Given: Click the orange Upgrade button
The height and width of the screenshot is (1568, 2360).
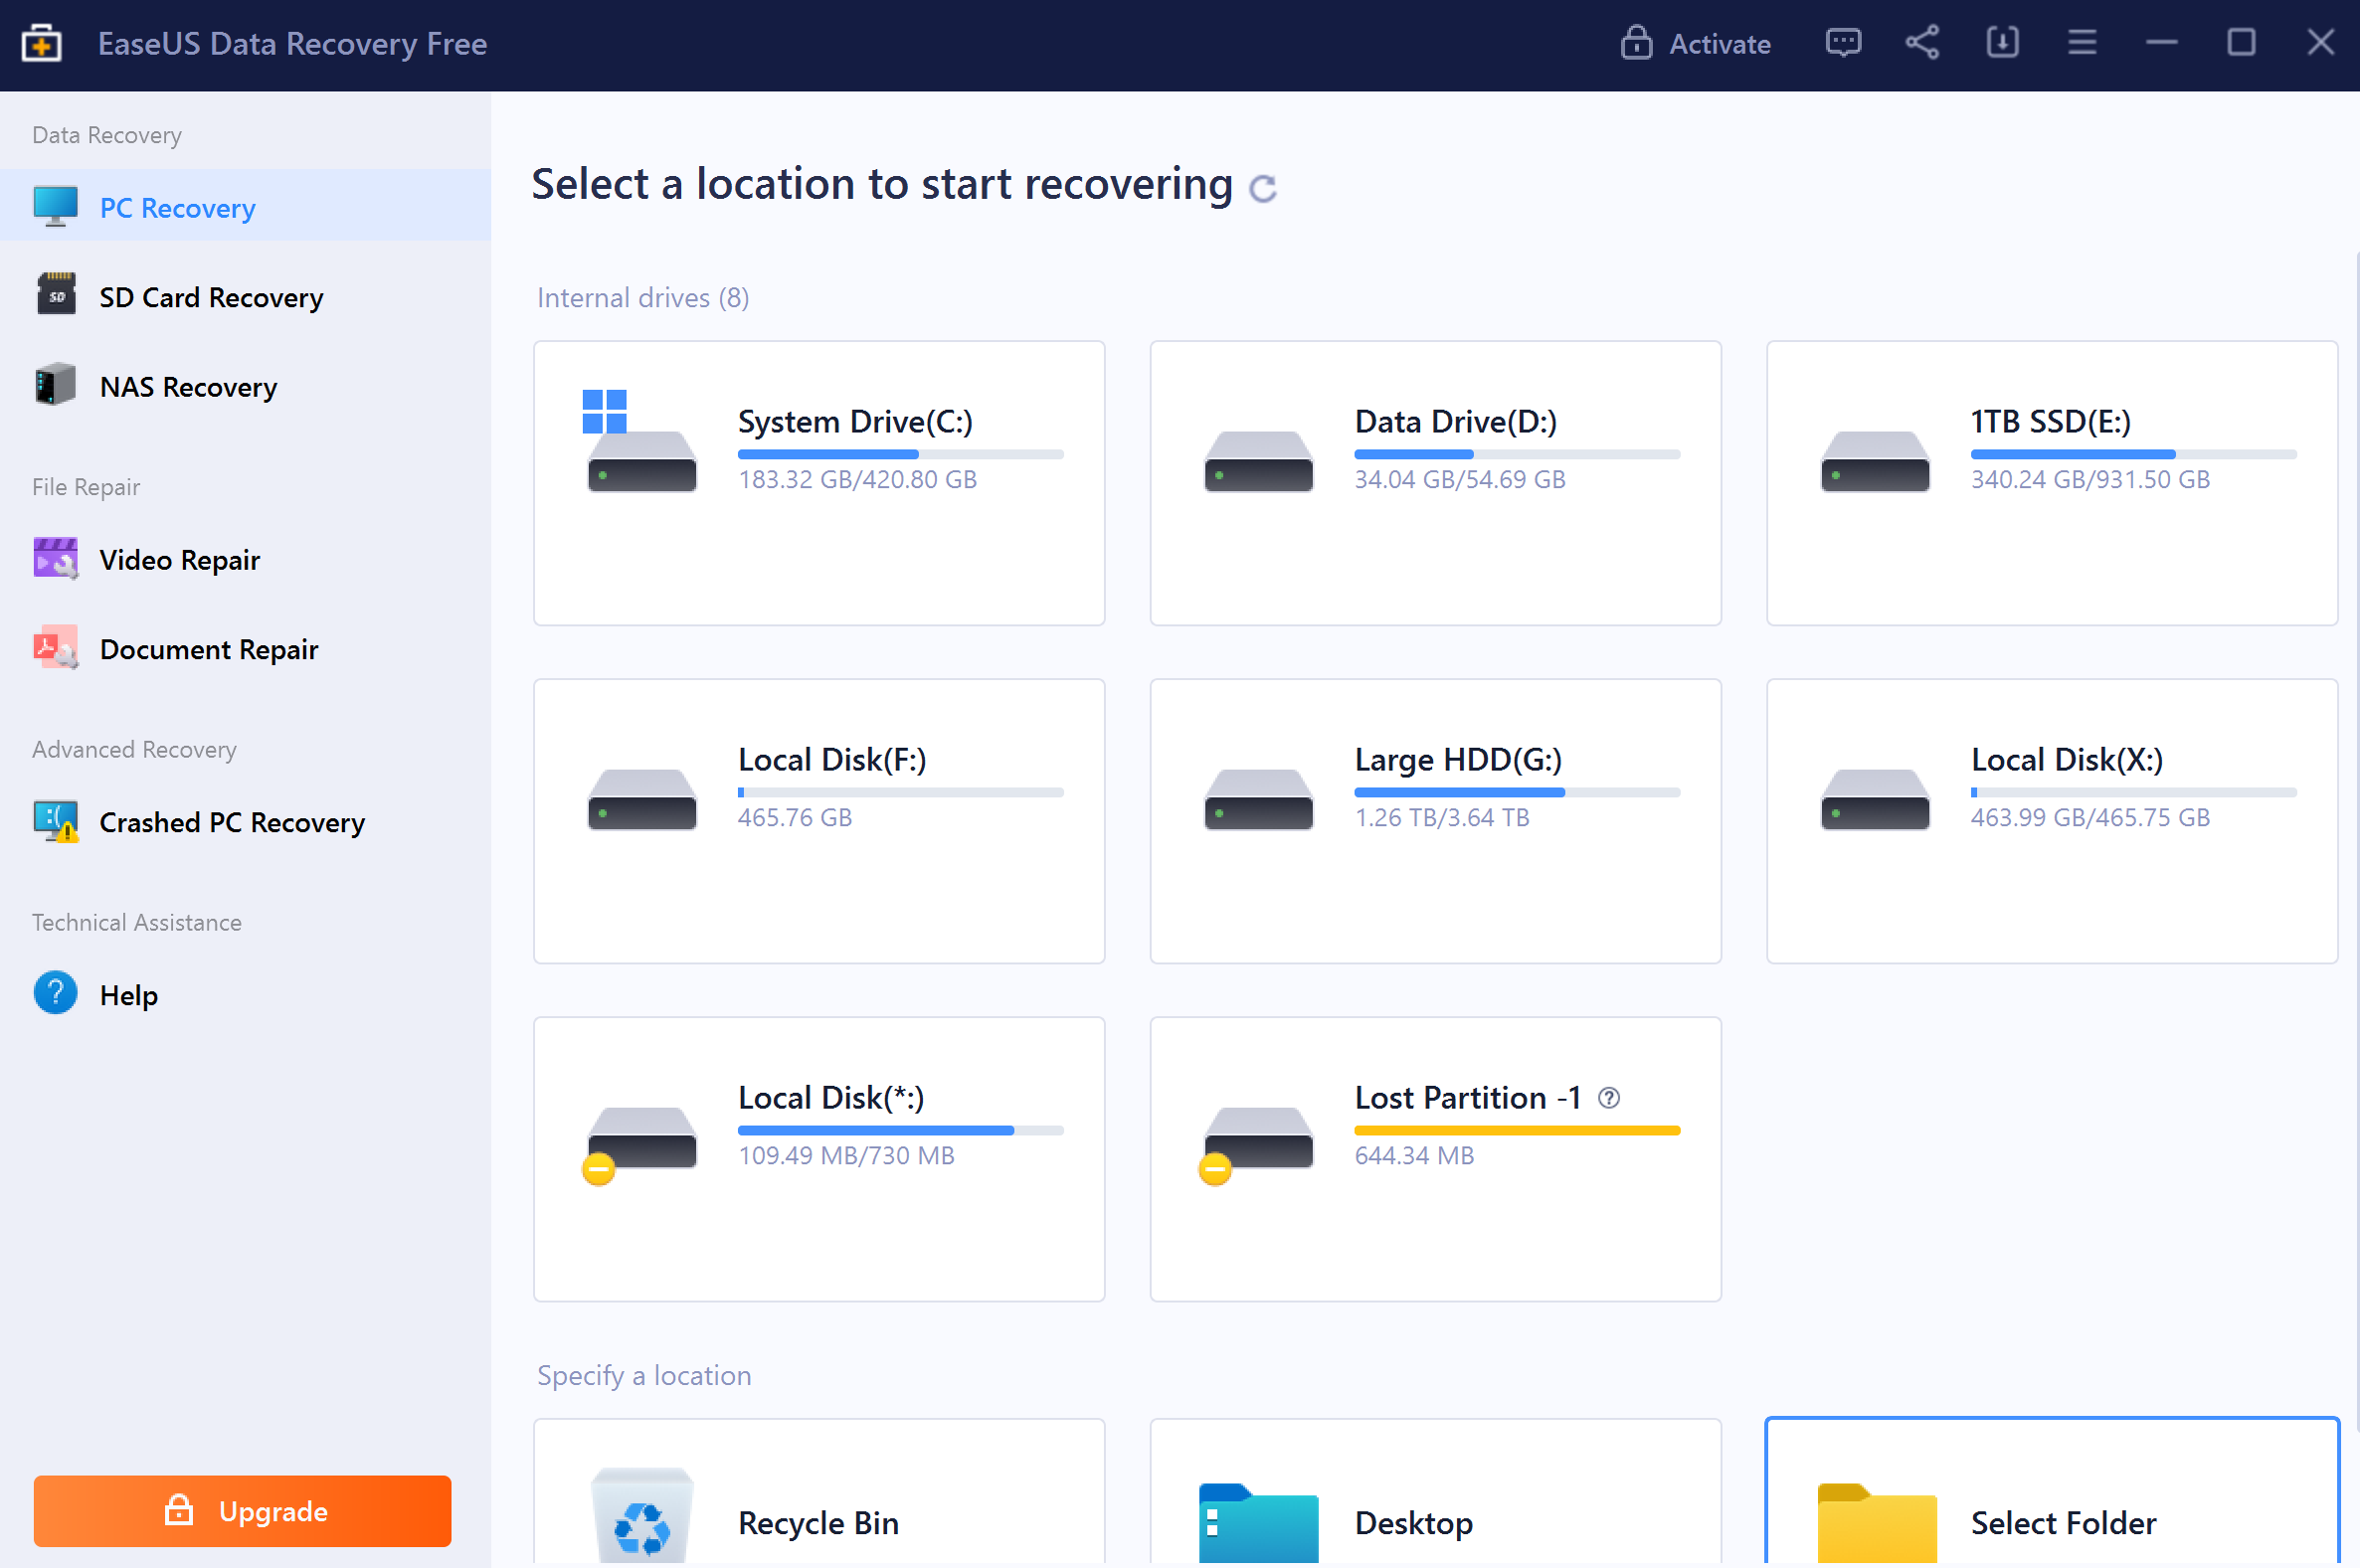Looking at the screenshot, I should (242, 1510).
